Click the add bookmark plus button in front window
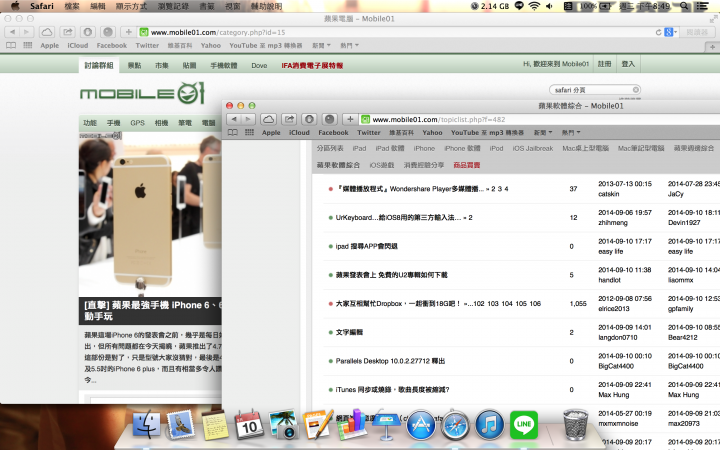 (350, 119)
